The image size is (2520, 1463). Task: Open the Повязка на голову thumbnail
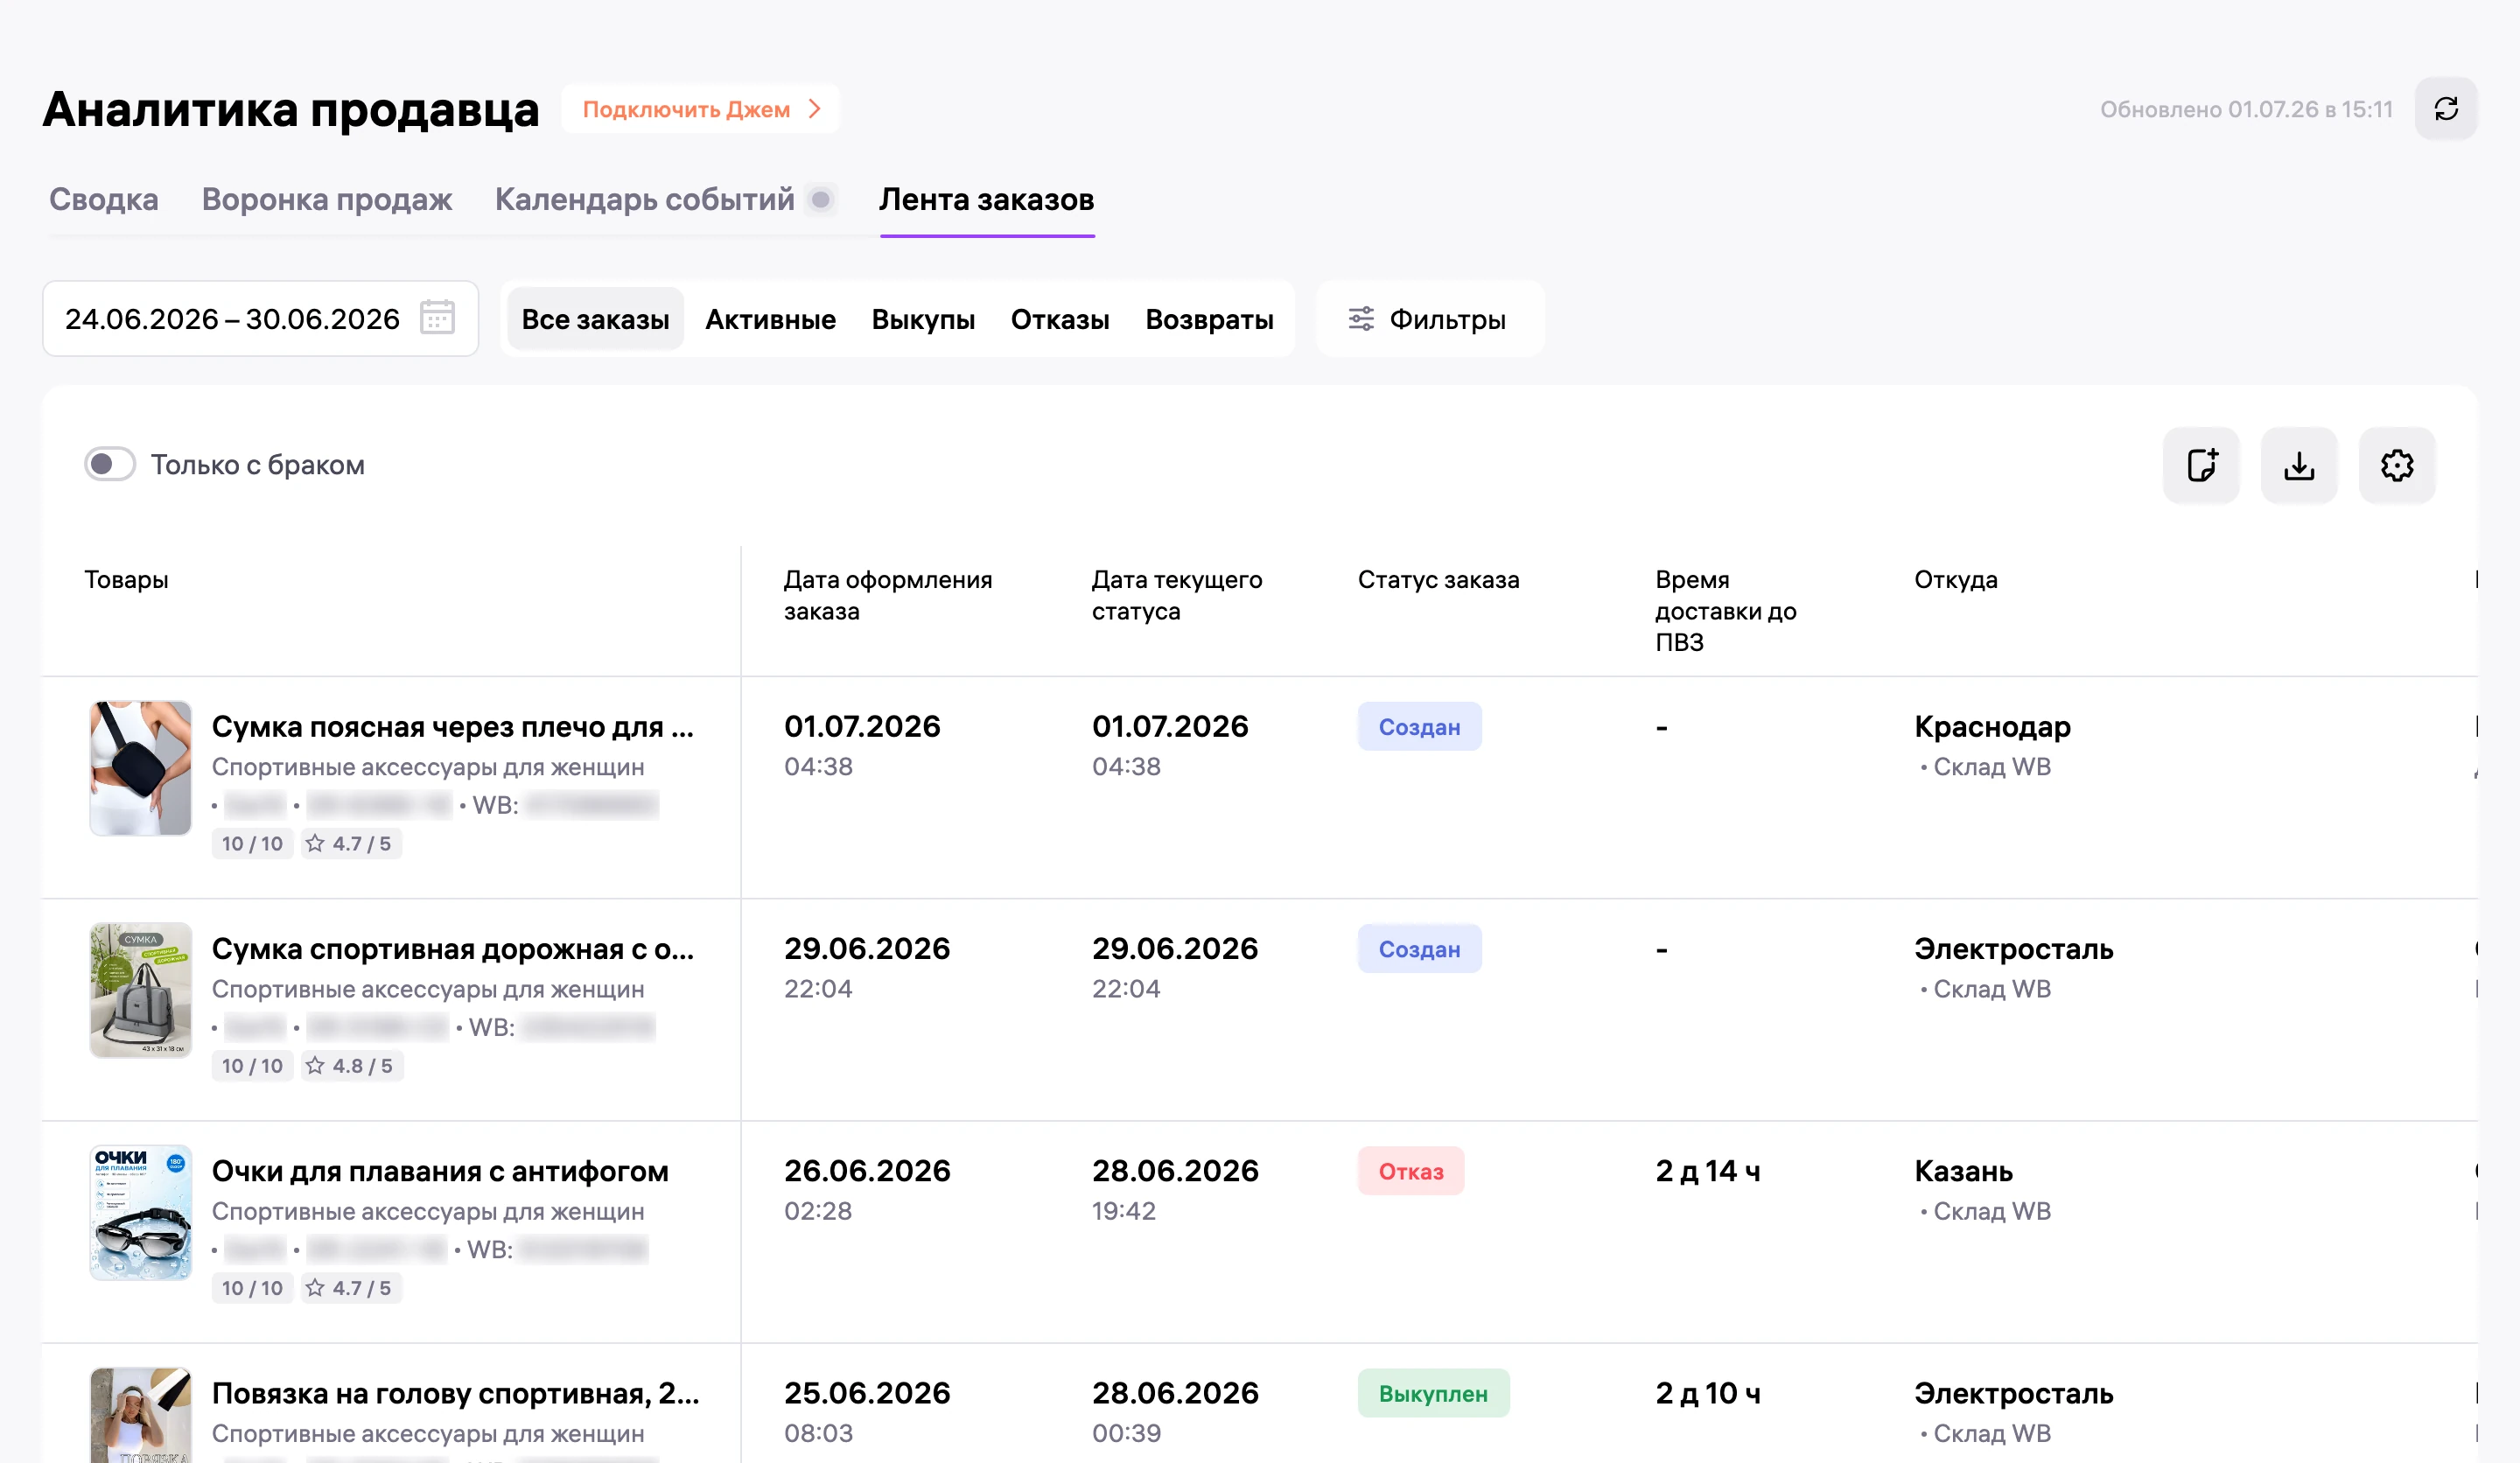tap(141, 1415)
